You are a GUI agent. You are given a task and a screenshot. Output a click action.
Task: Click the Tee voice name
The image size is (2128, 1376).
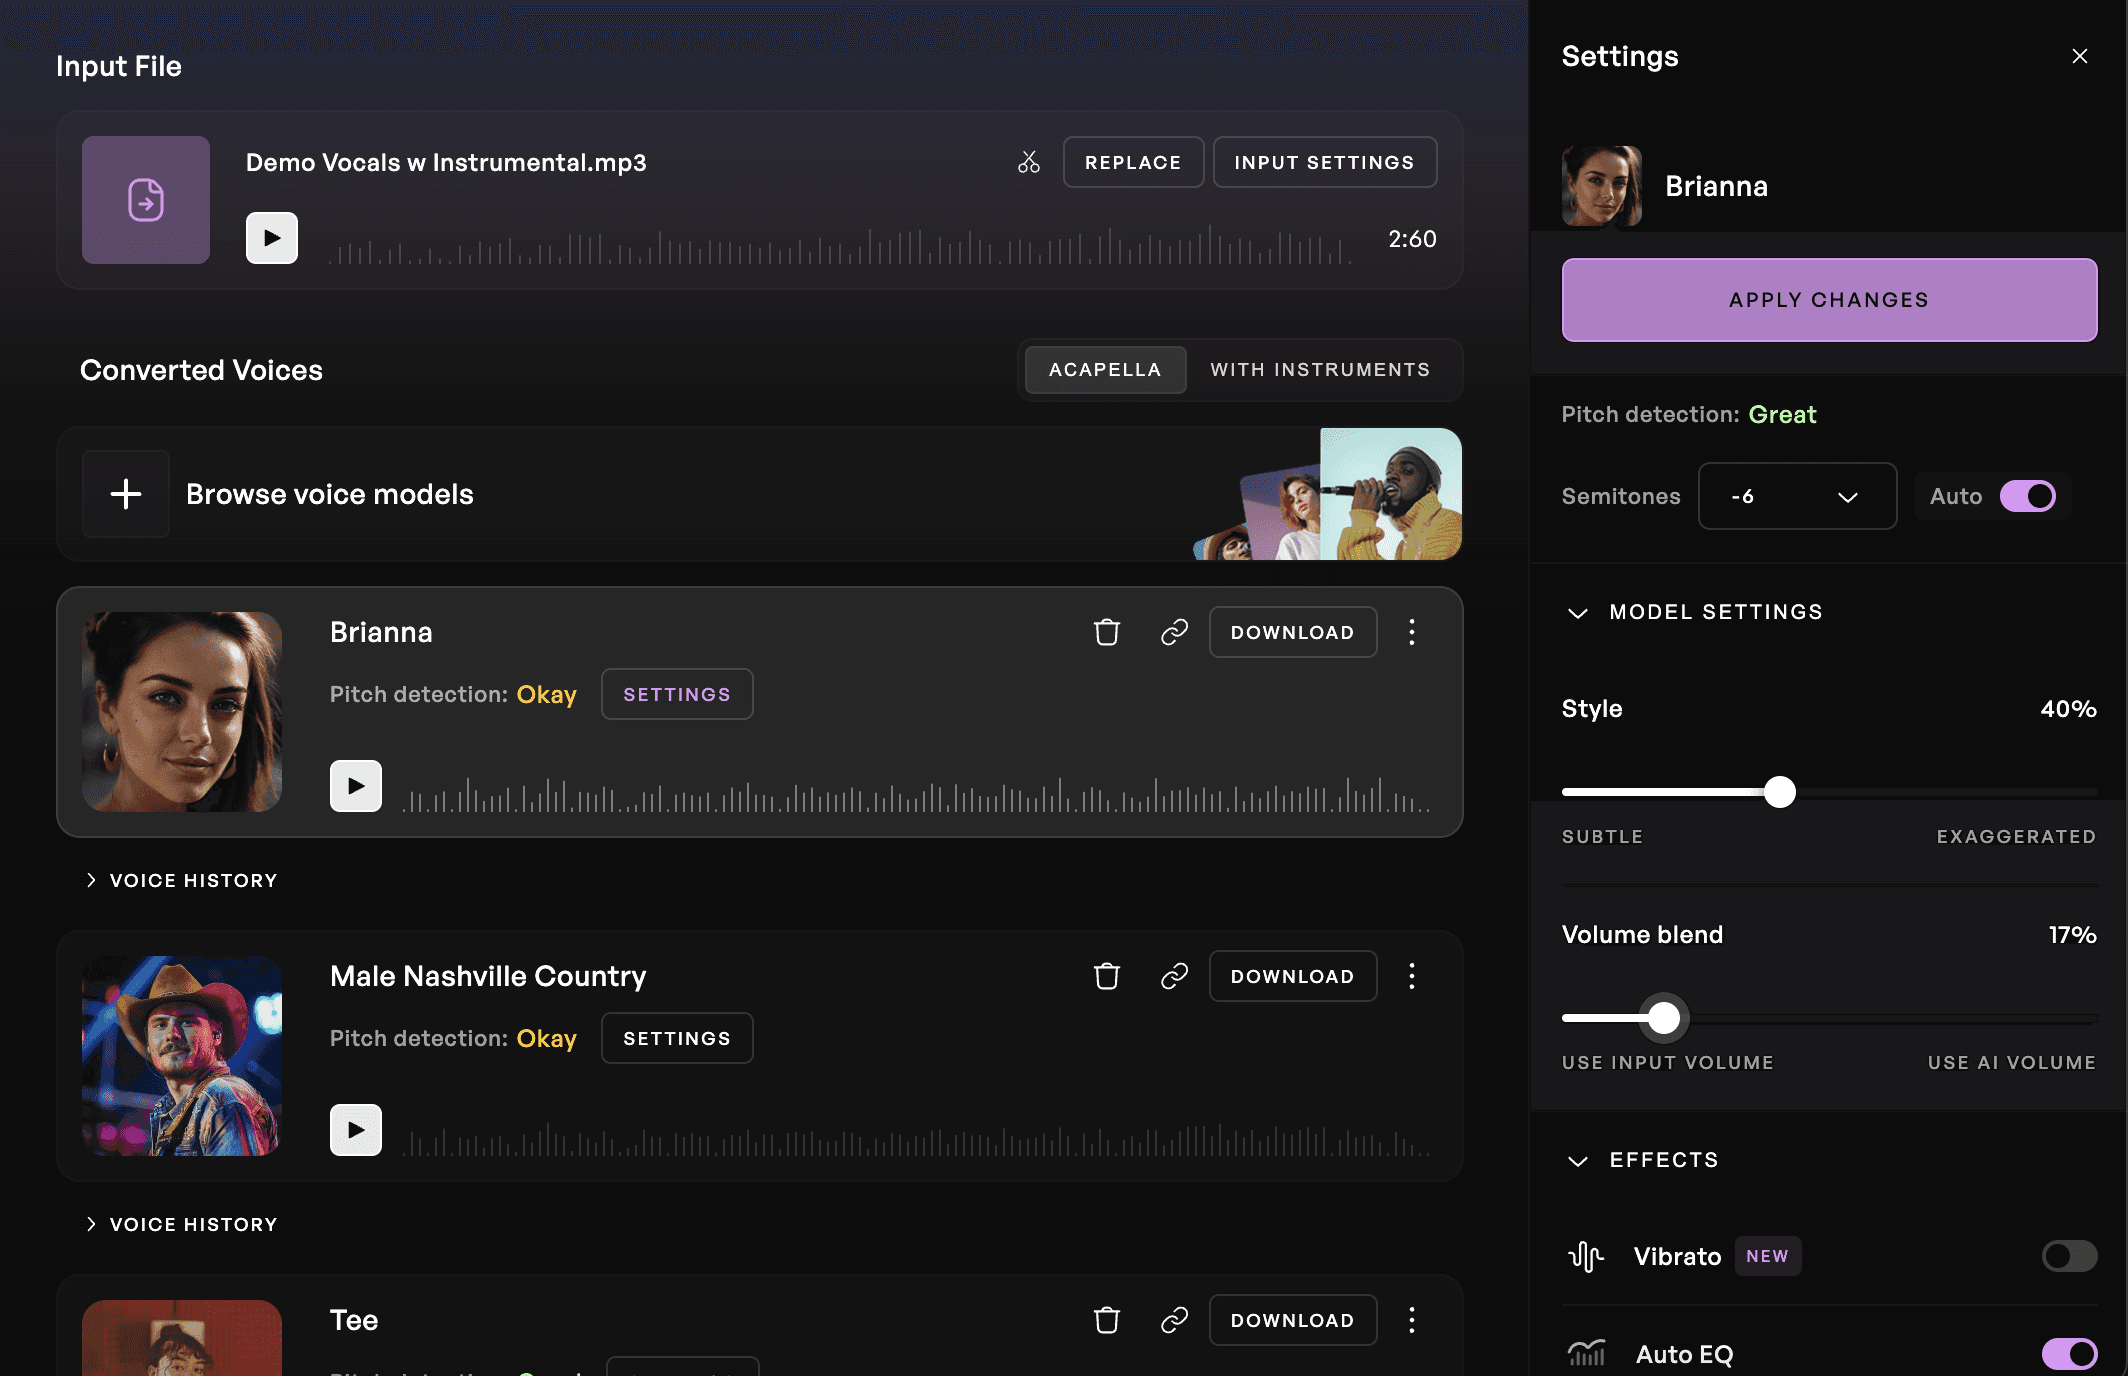(354, 1320)
